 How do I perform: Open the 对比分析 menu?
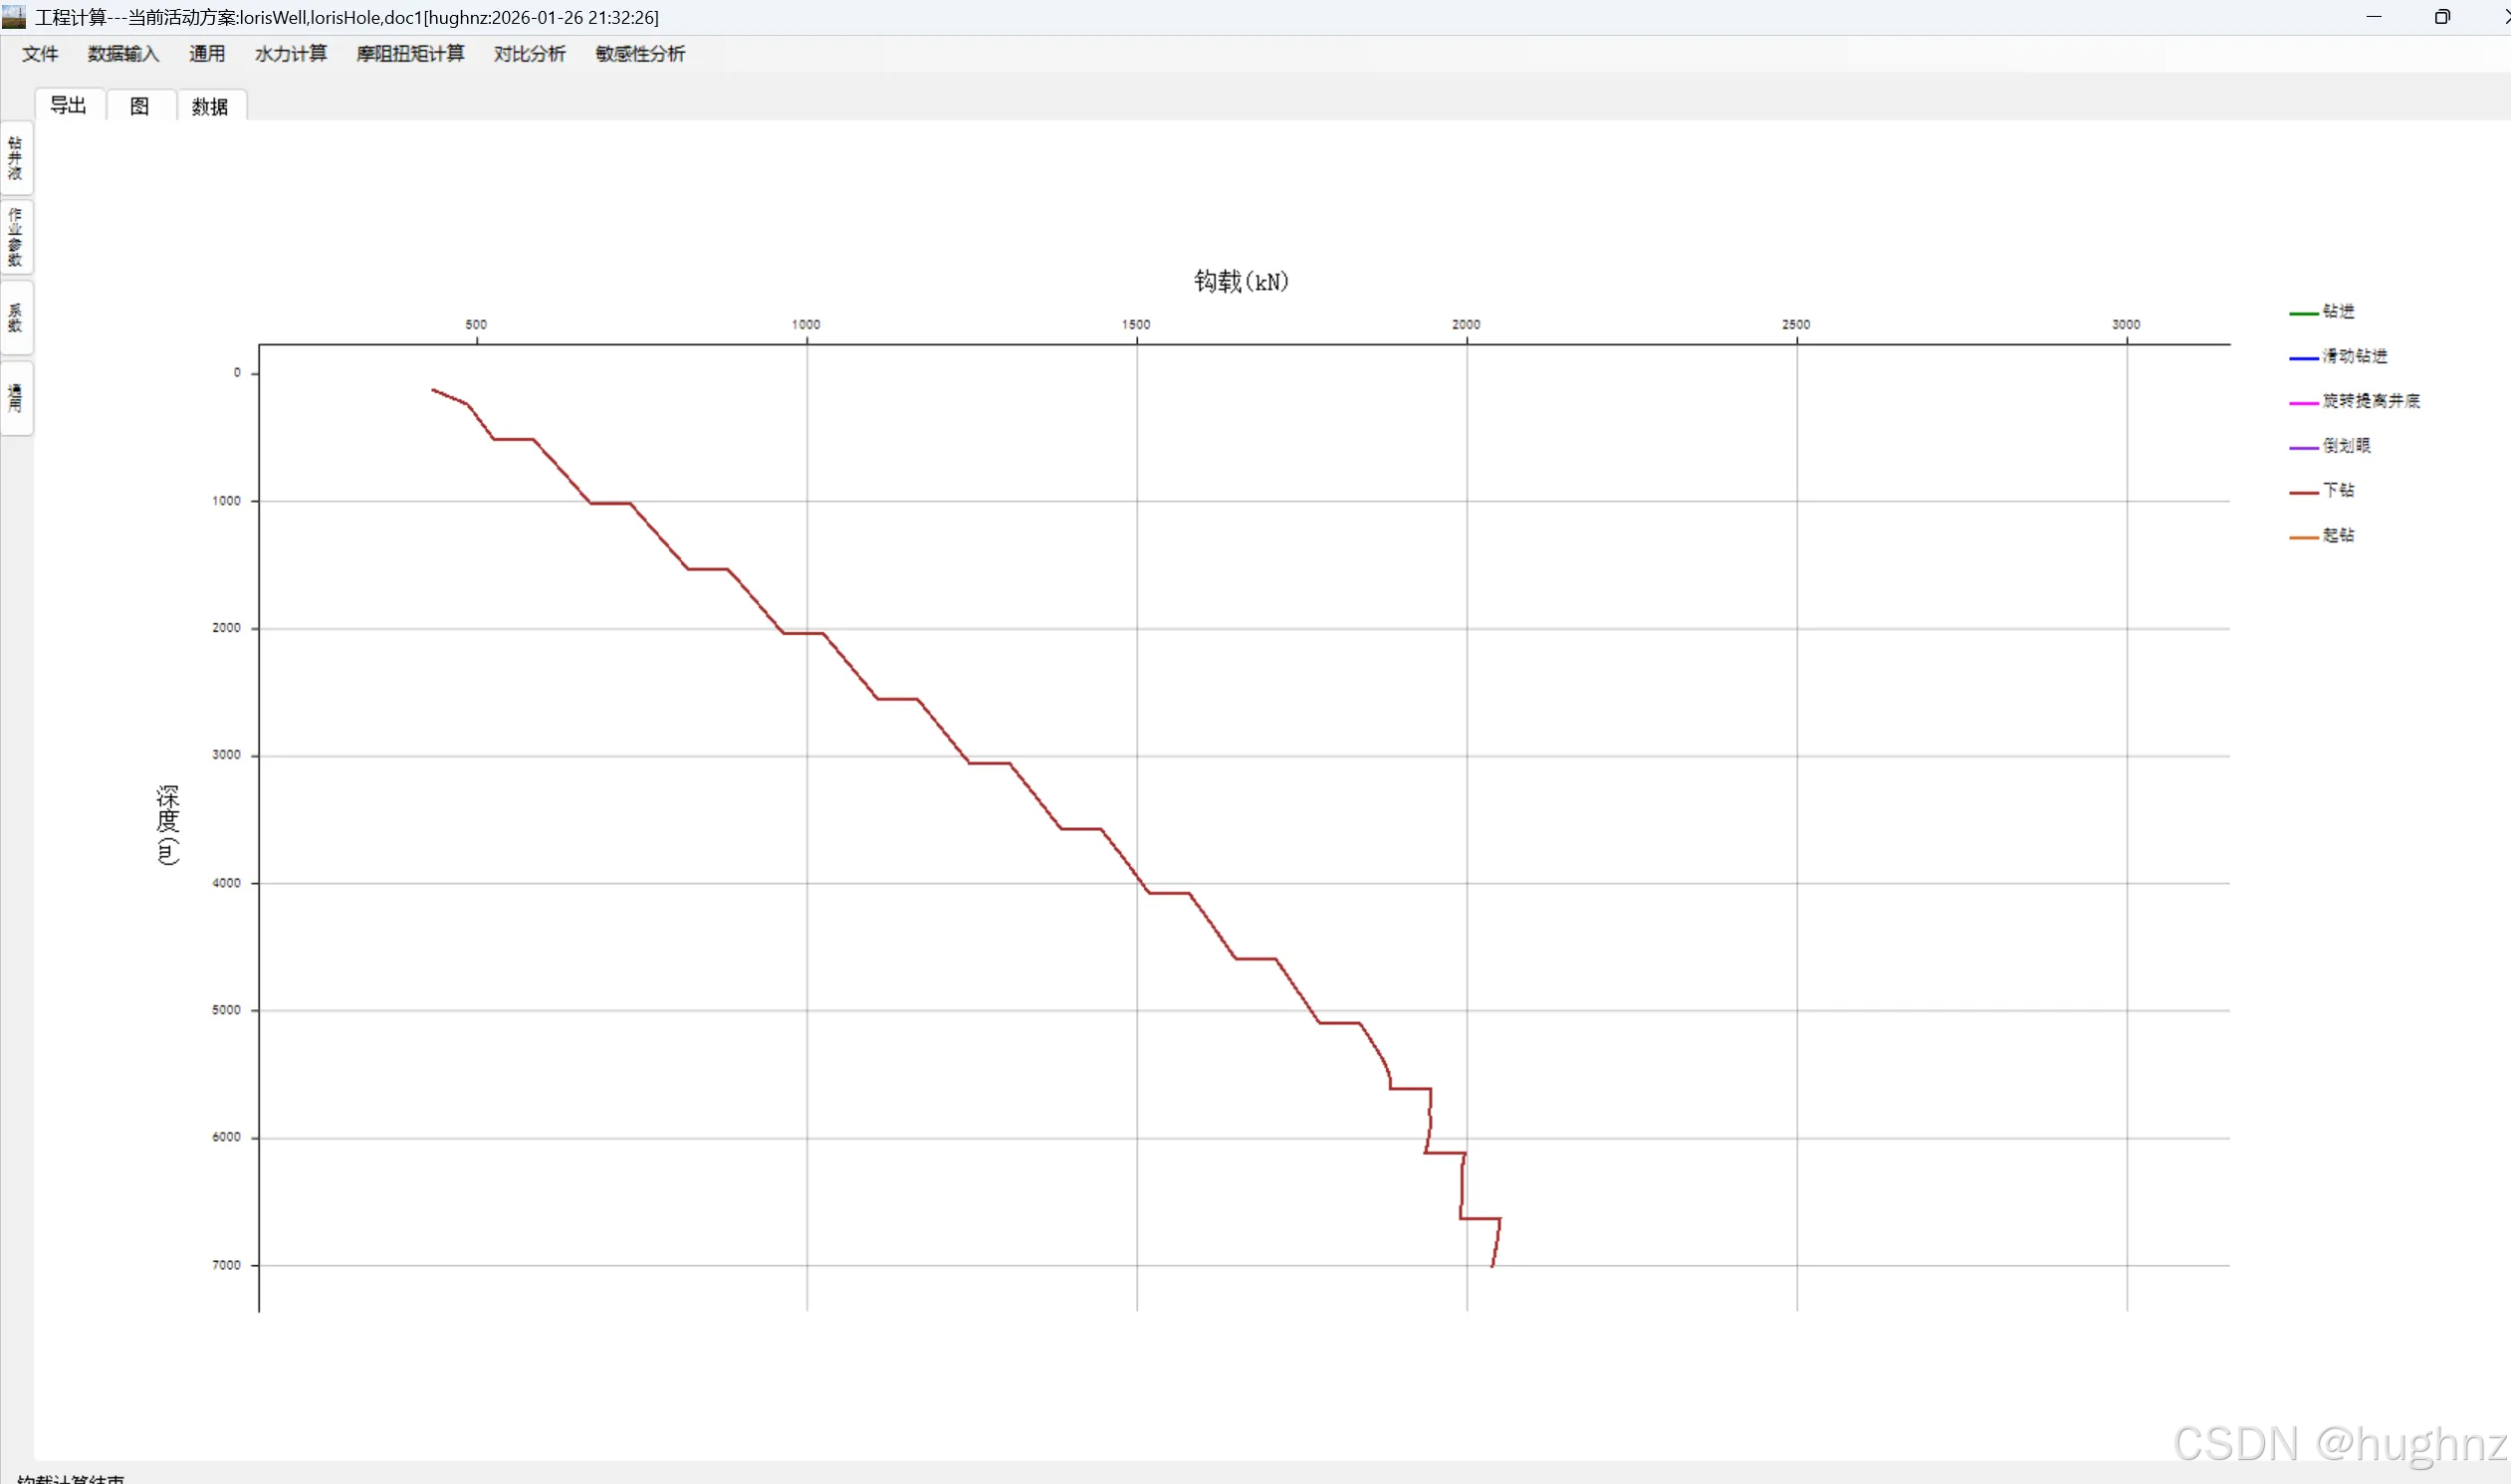529,54
